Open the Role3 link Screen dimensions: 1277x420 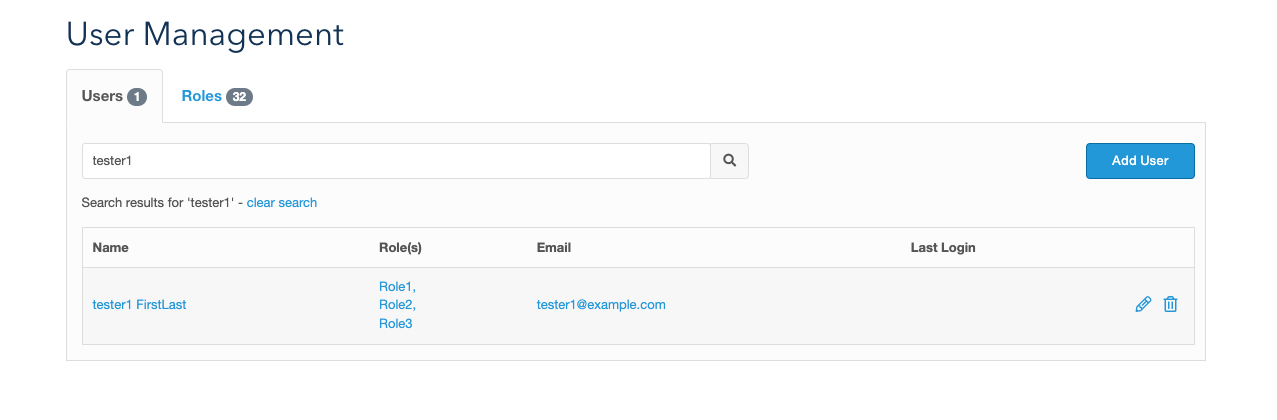396,324
